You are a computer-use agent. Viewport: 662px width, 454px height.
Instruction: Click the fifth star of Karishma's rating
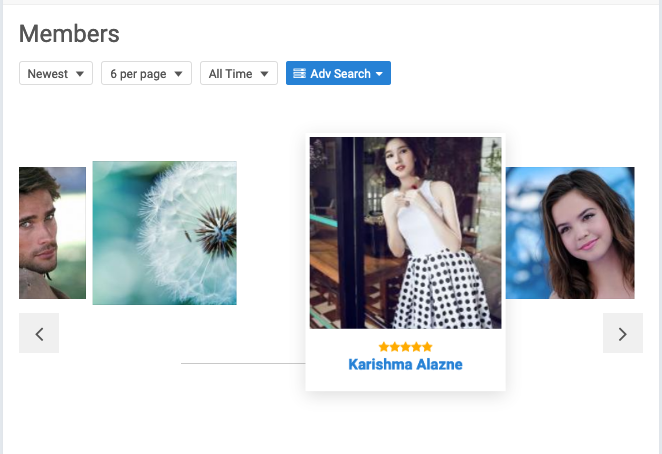427,347
